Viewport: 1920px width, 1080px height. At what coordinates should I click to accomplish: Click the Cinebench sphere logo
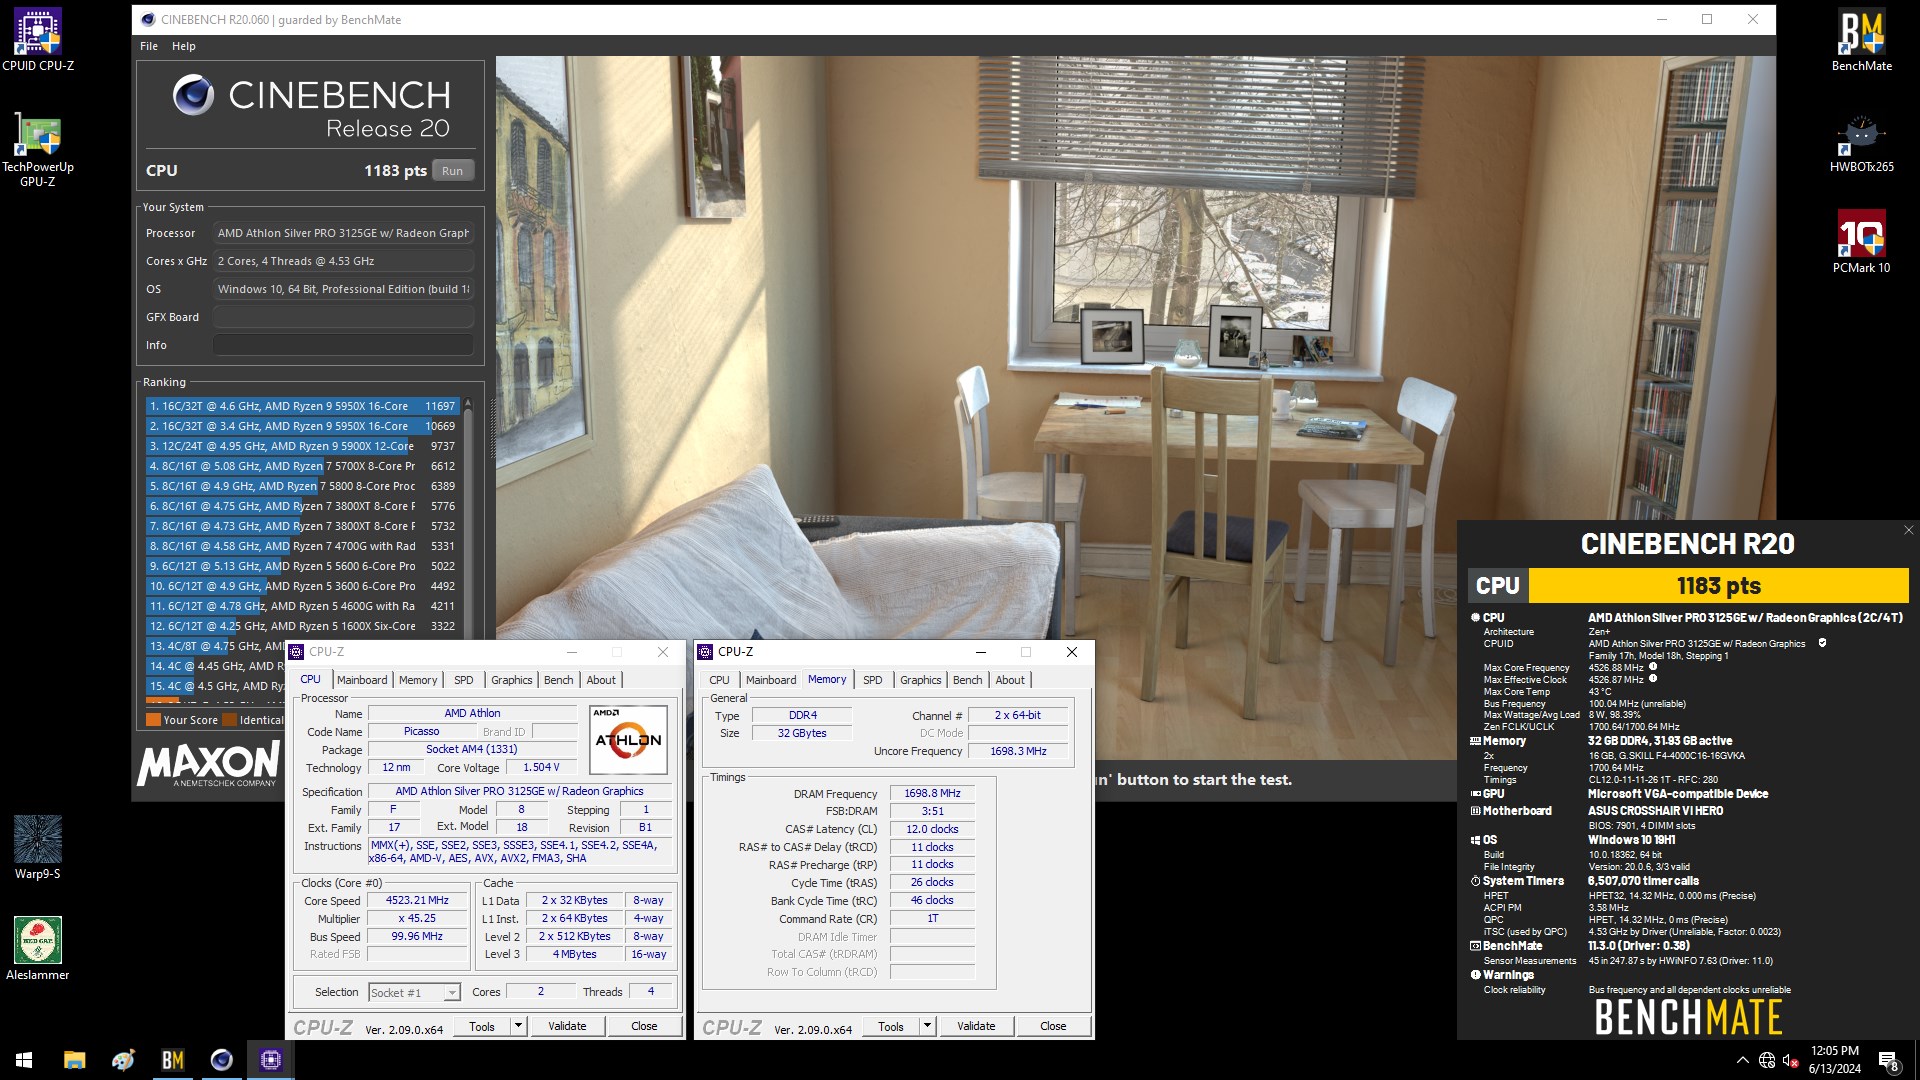pos(193,95)
